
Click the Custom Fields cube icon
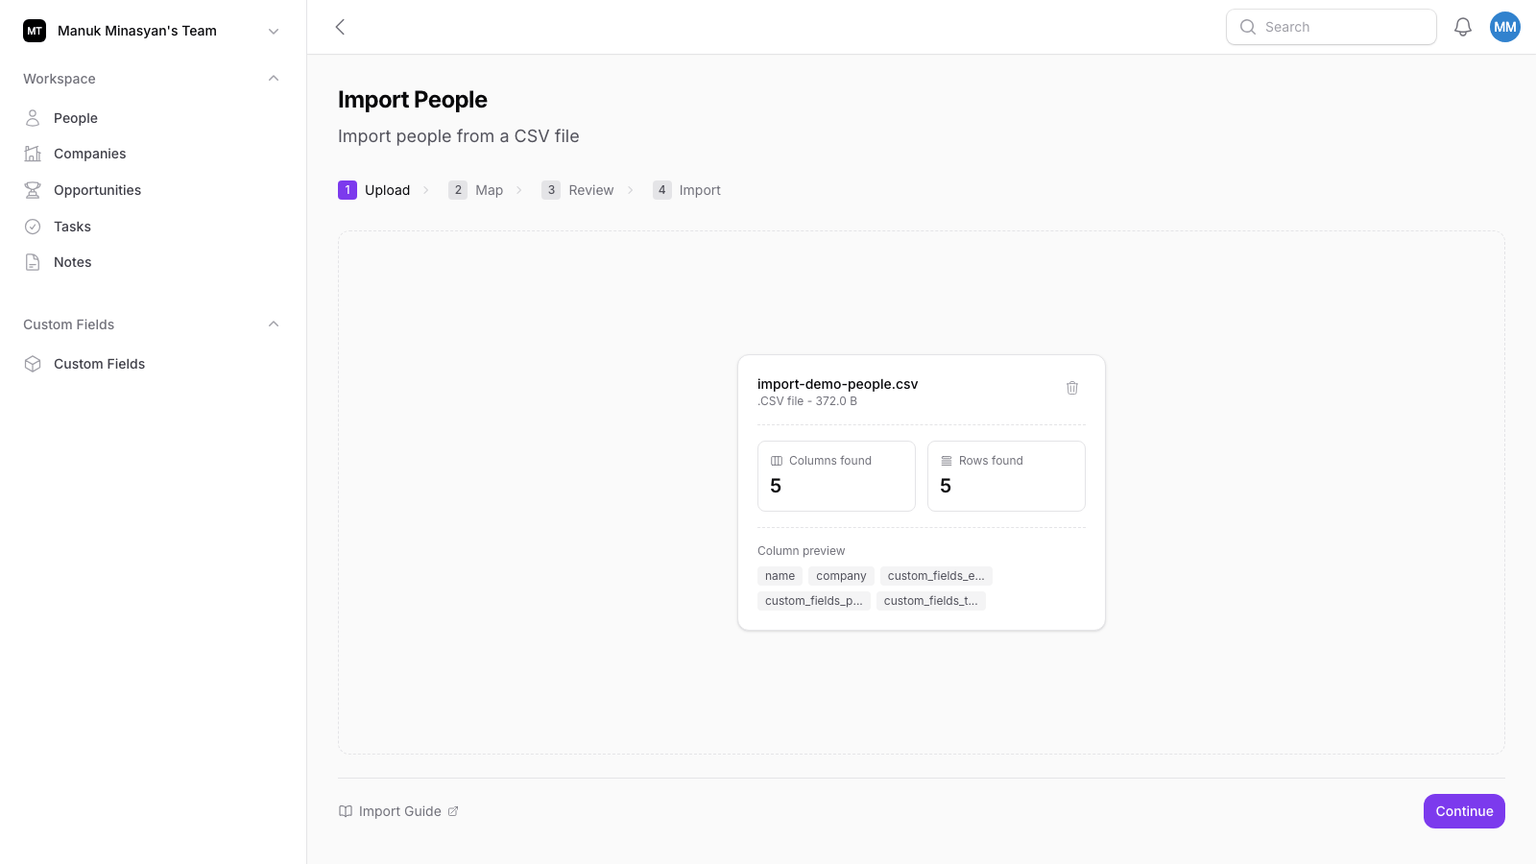[33, 364]
